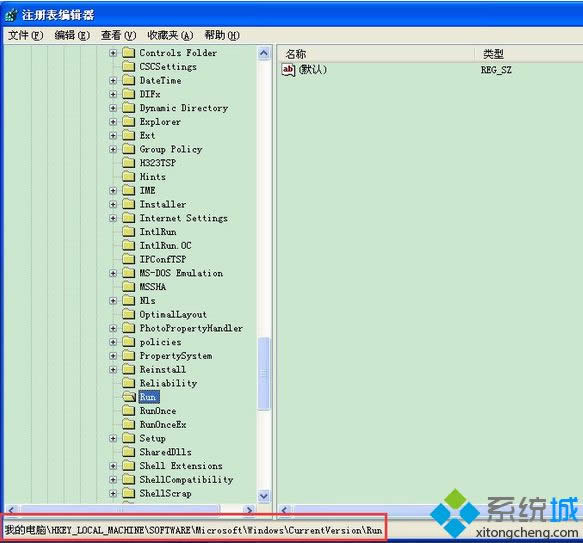Expand the Dynamic Directory key
Image resolution: width=583 pixels, height=543 pixels.
tap(113, 108)
